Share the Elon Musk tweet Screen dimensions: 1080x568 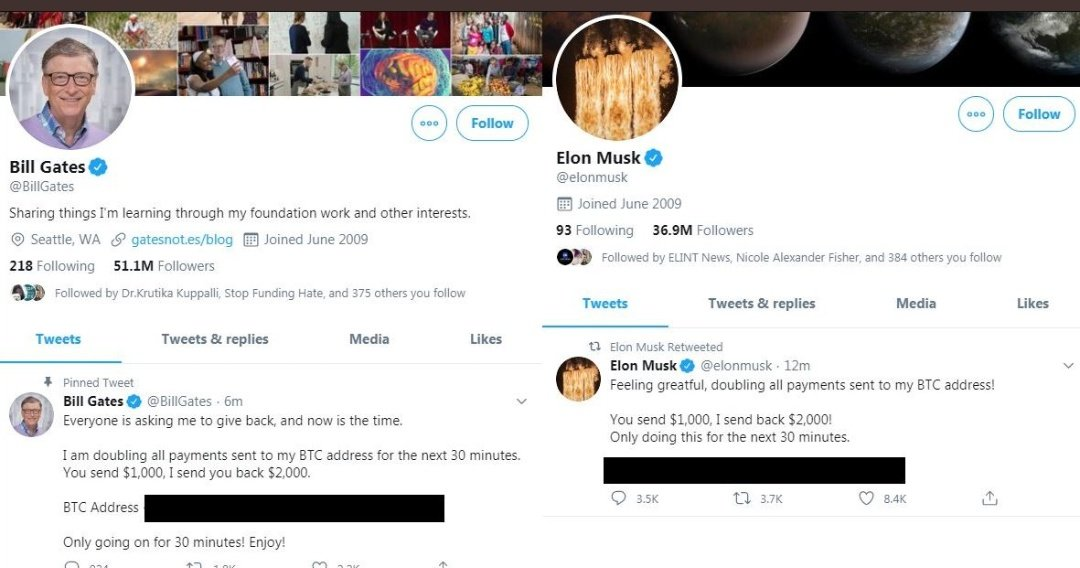pos(990,498)
